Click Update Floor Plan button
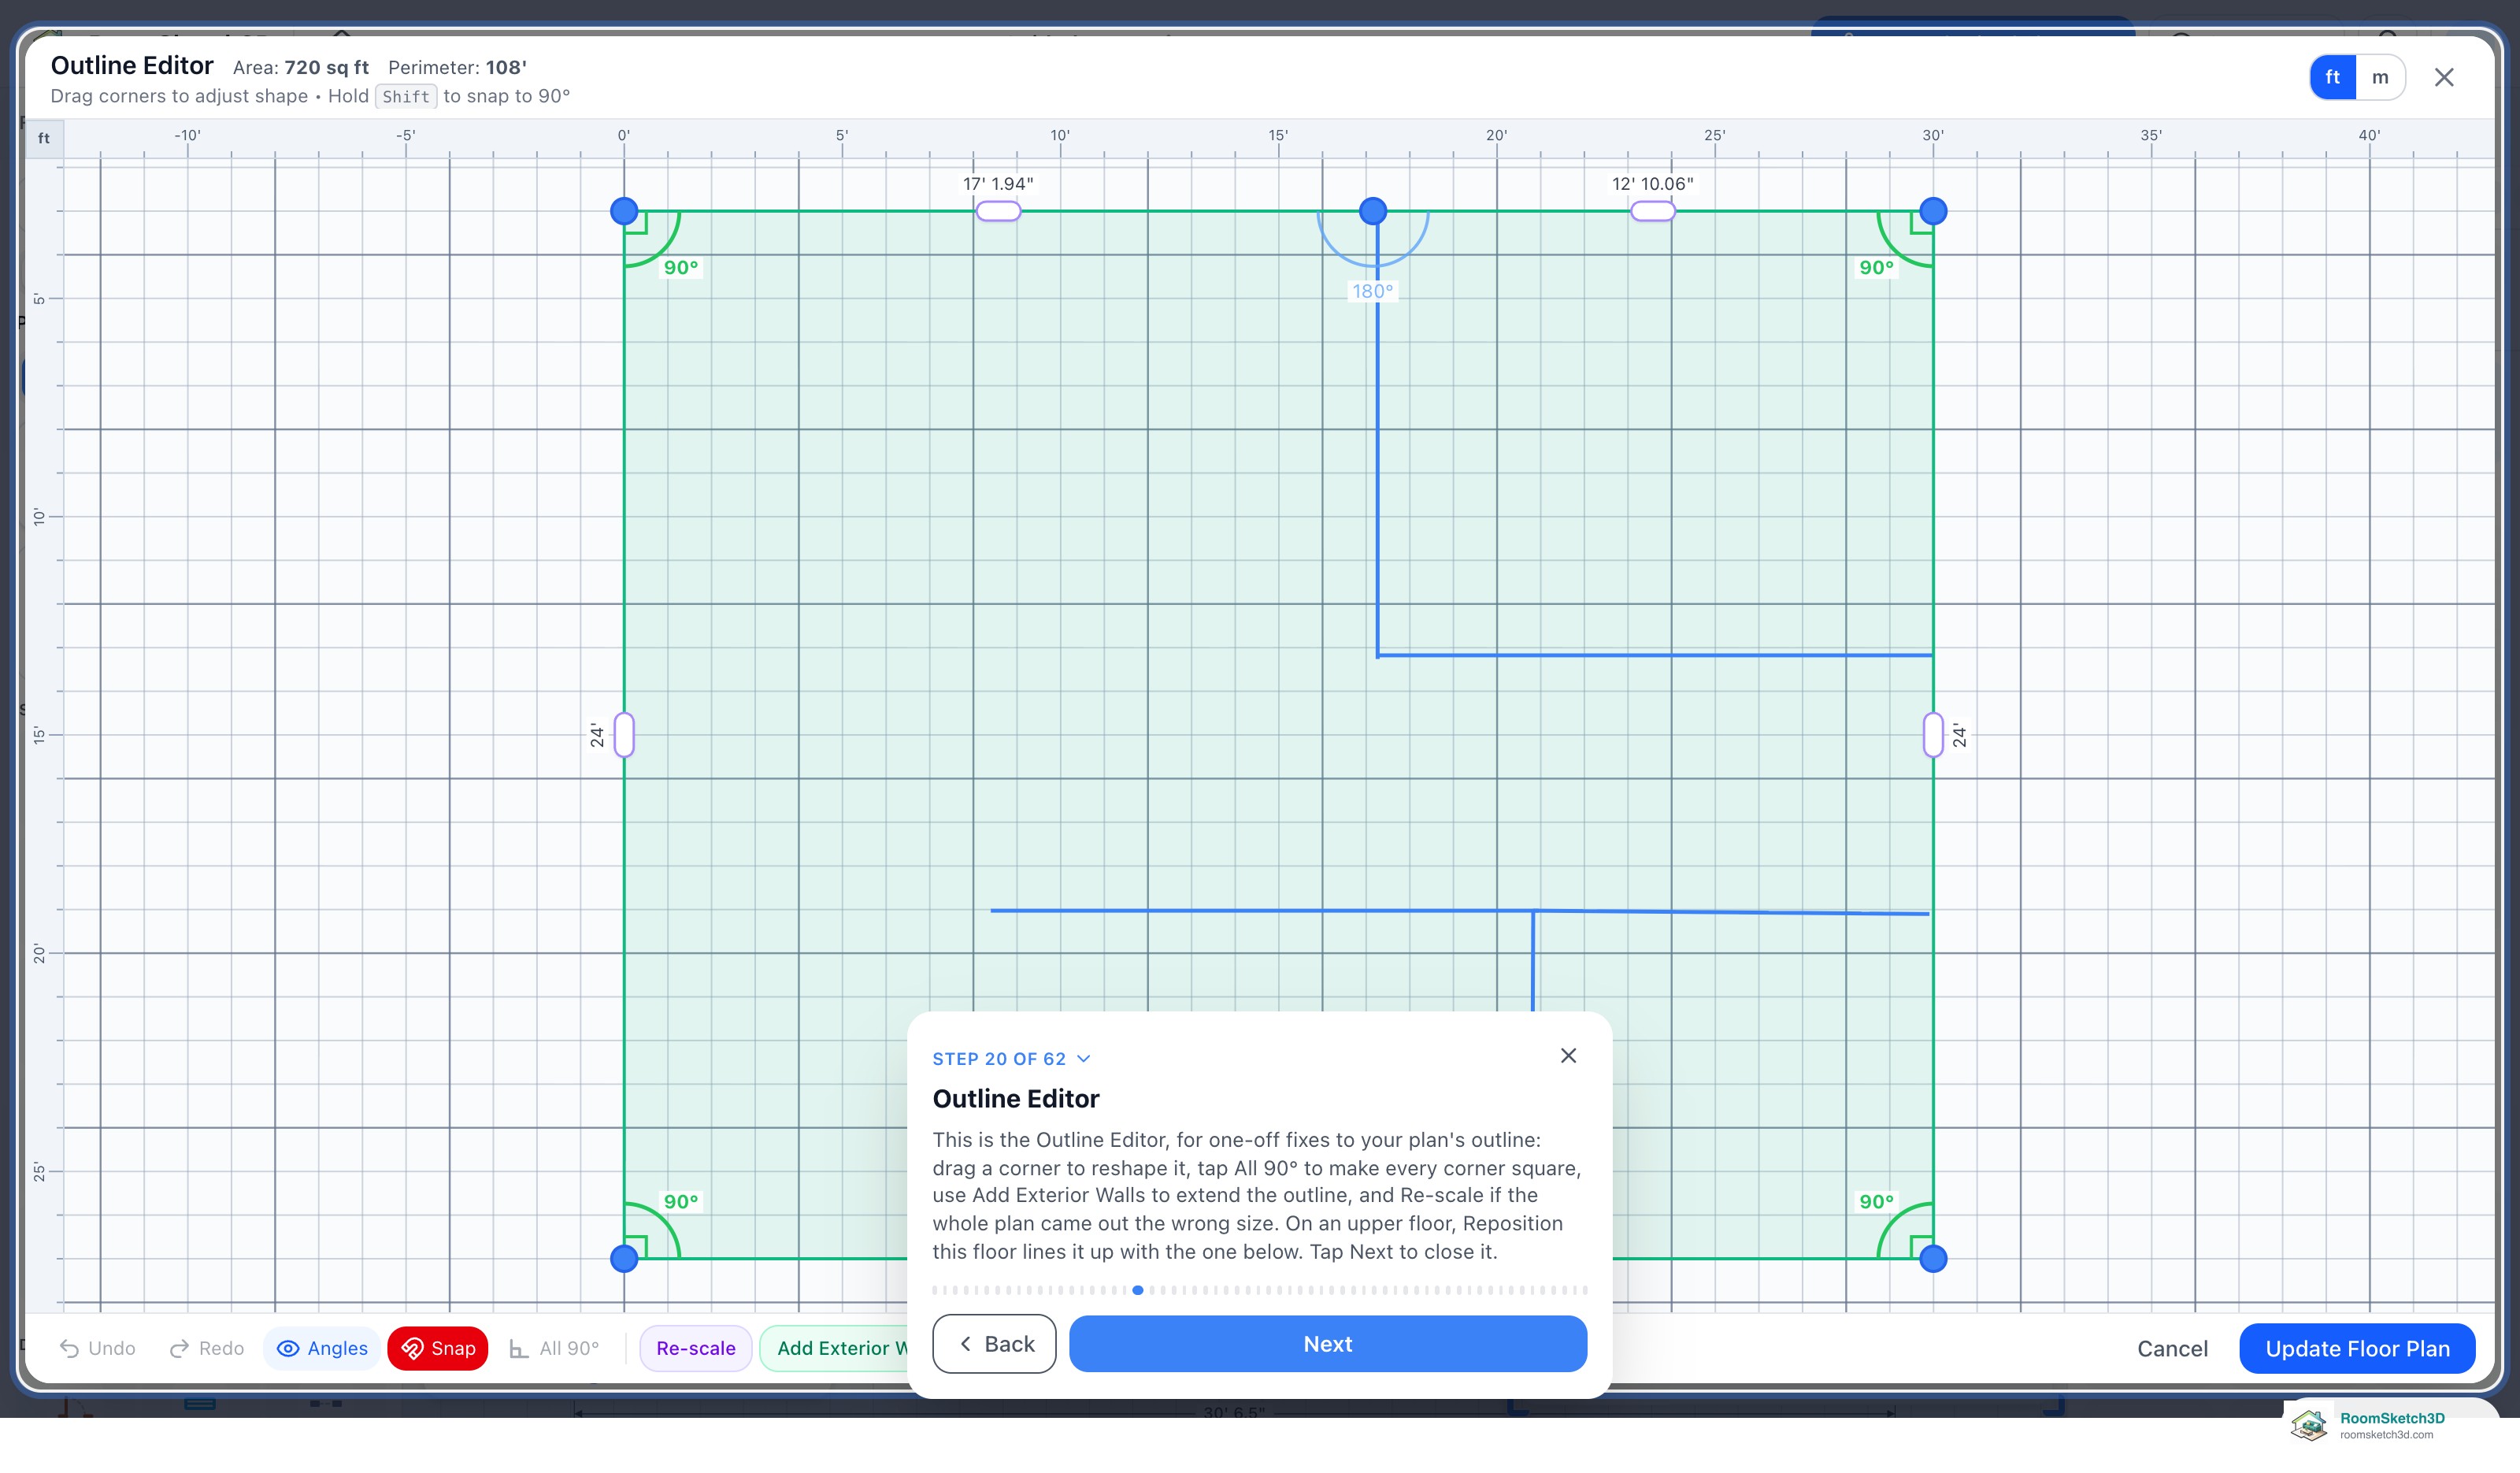The image size is (2520, 1473). (2357, 1348)
